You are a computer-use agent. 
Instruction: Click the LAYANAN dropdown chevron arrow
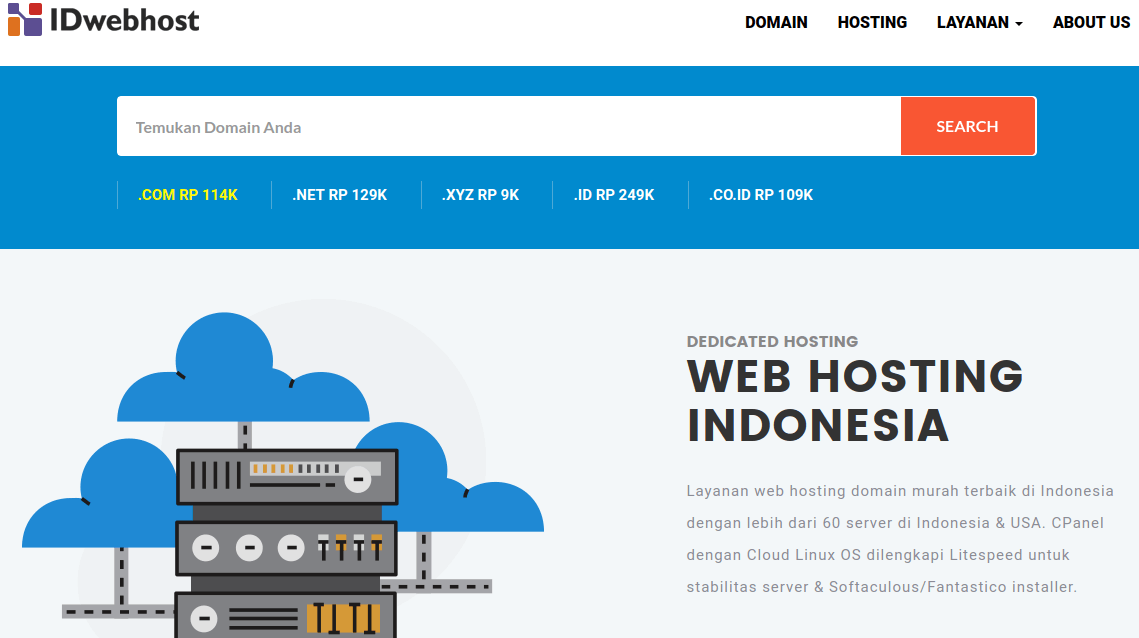[x=1018, y=24]
